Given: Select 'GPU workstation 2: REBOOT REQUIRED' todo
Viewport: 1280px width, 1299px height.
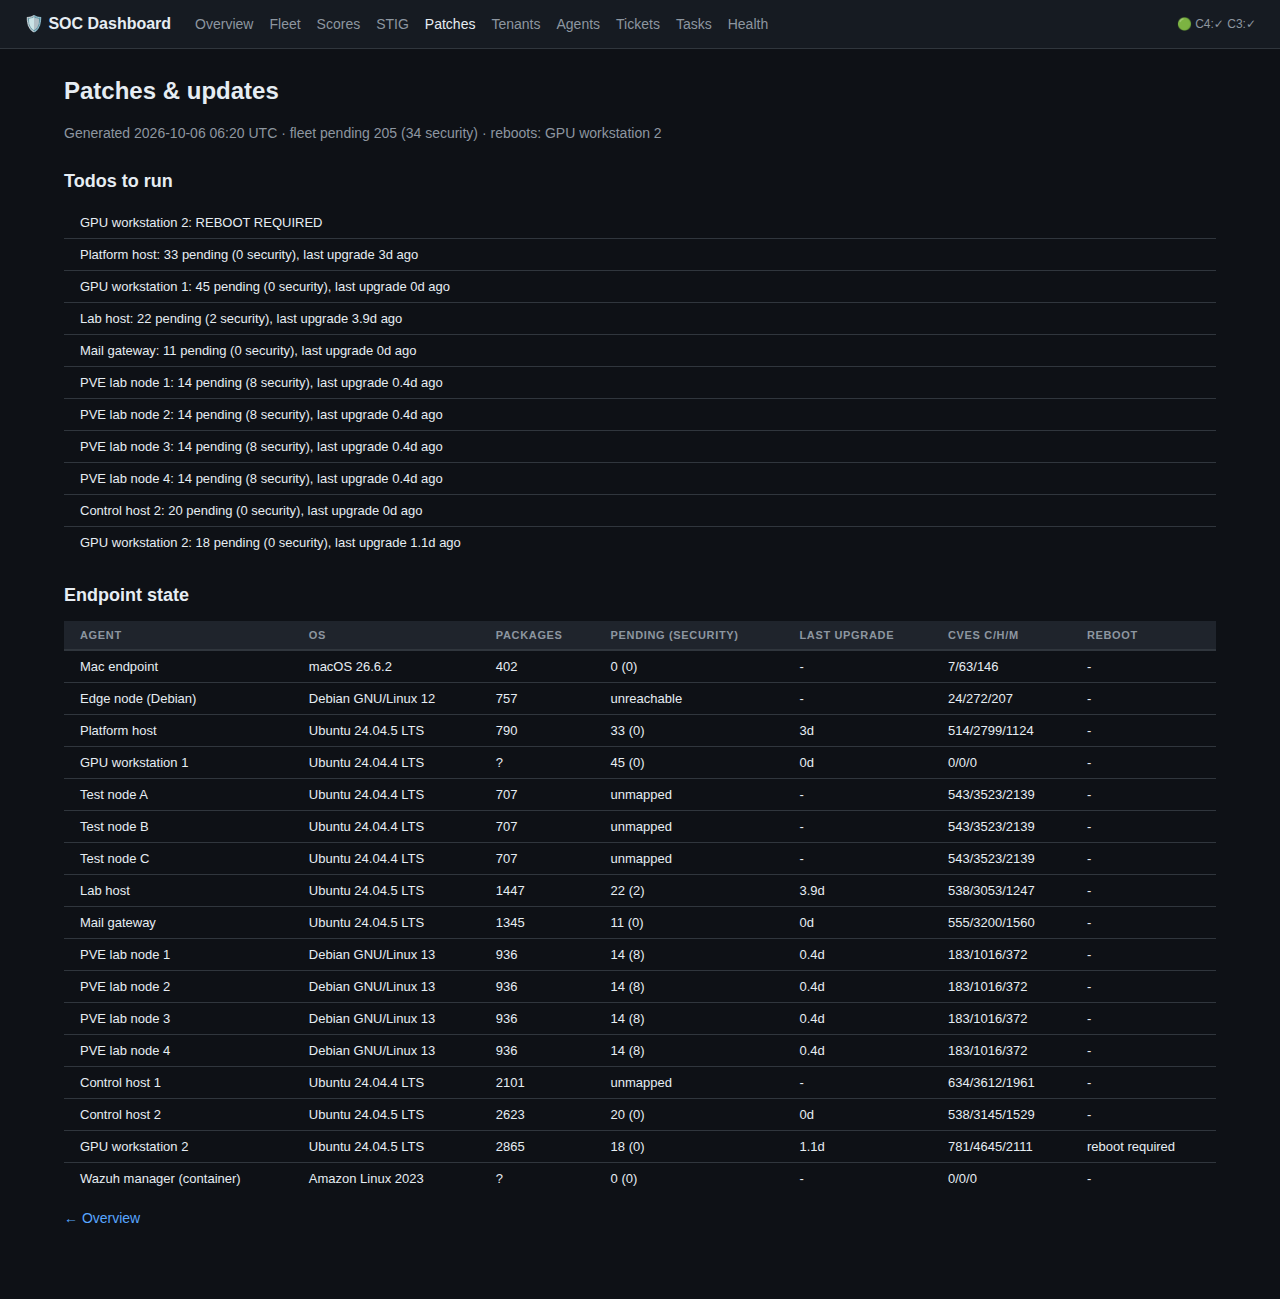Looking at the screenshot, I should coord(640,223).
